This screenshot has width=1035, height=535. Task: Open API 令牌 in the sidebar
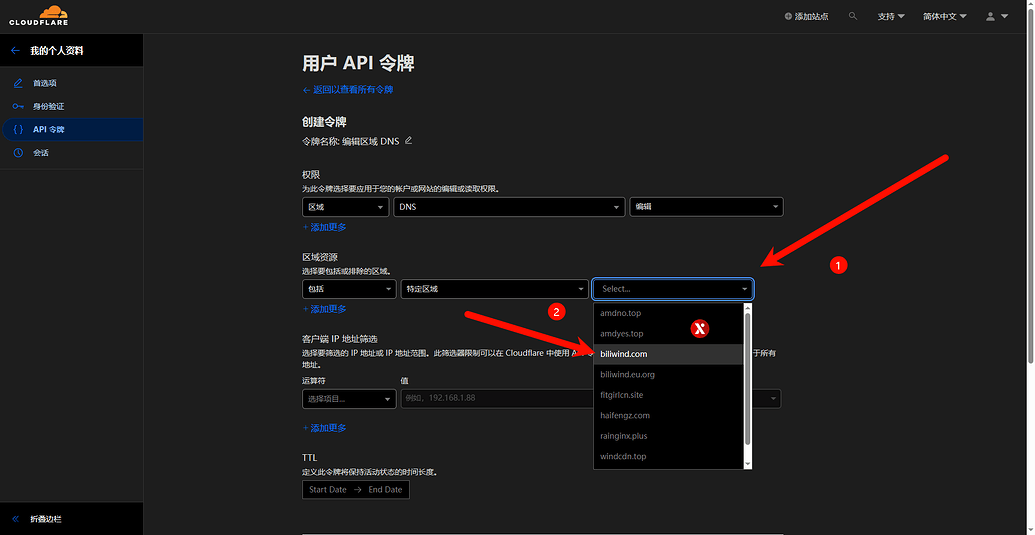point(71,129)
